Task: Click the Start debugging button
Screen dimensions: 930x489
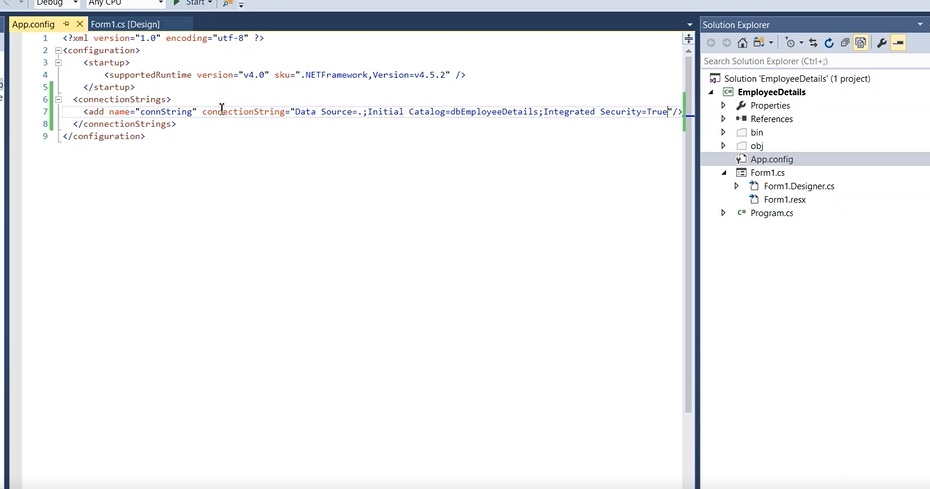Action: tap(188, 3)
